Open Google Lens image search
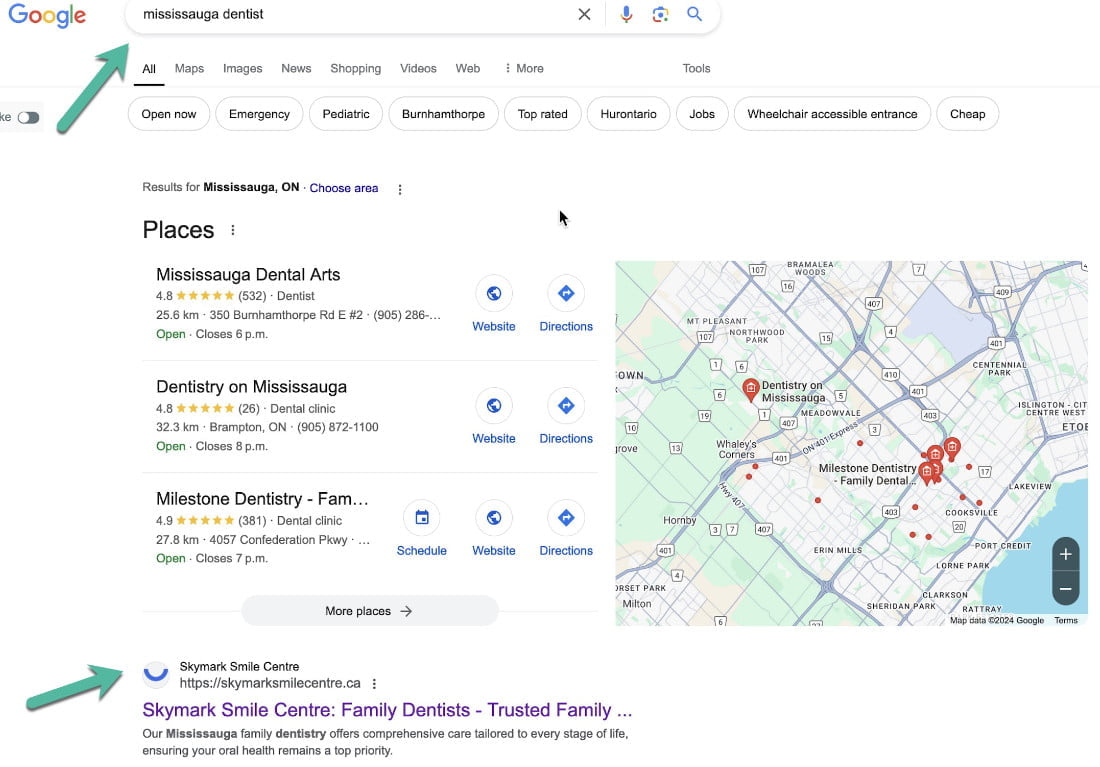Screen dimensions: 1100x767 [x=661, y=14]
